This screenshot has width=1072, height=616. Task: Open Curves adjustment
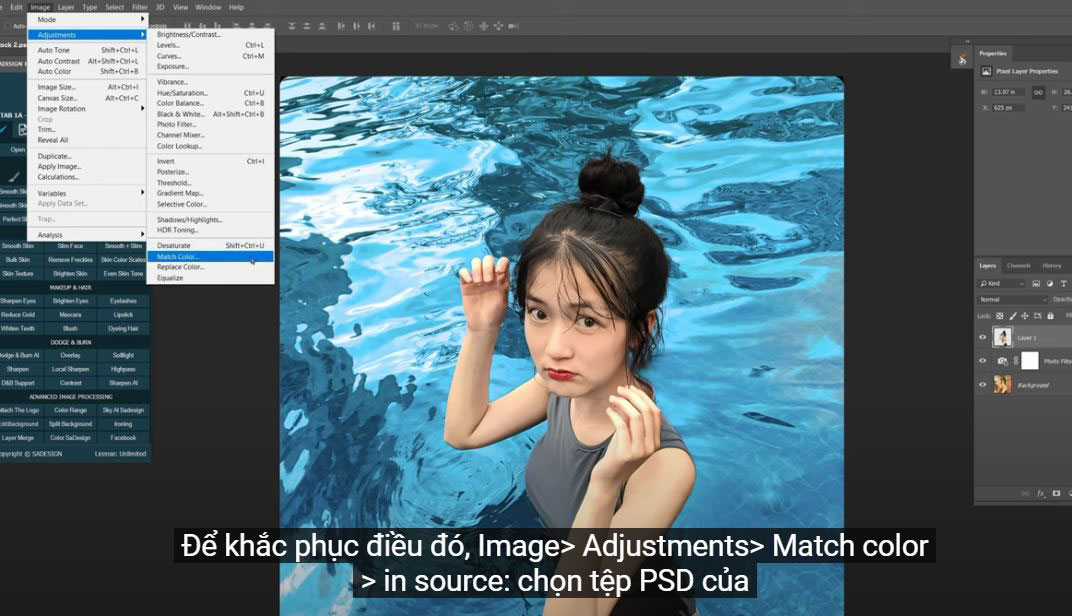211,56
